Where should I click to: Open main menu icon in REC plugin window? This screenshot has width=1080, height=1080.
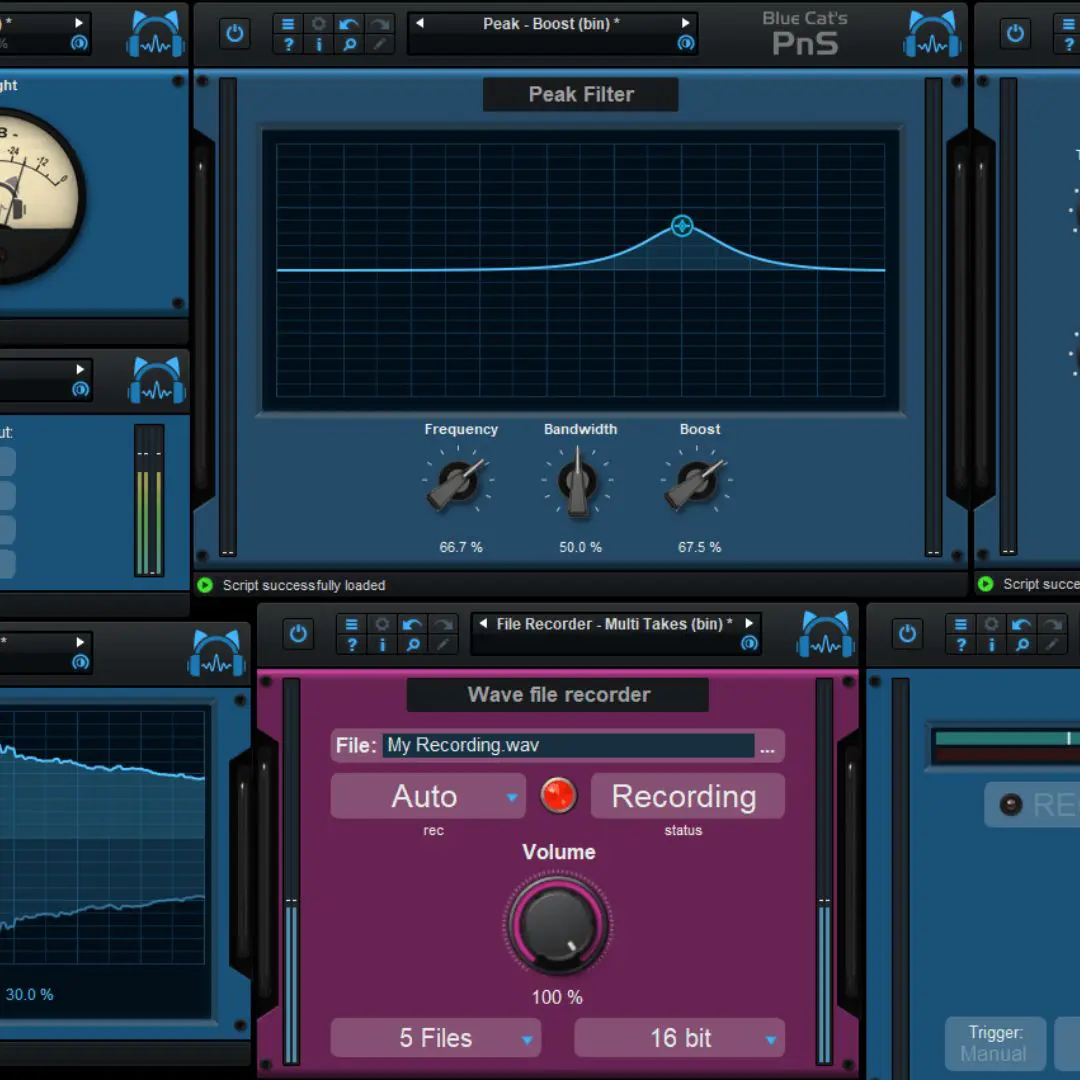point(960,624)
